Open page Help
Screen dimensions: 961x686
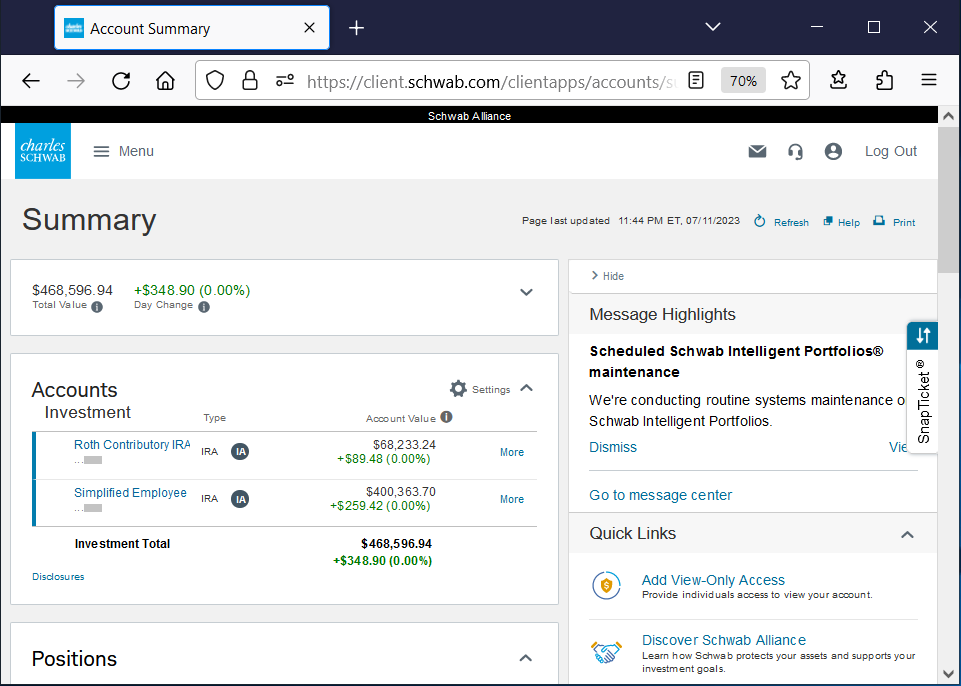click(x=841, y=222)
